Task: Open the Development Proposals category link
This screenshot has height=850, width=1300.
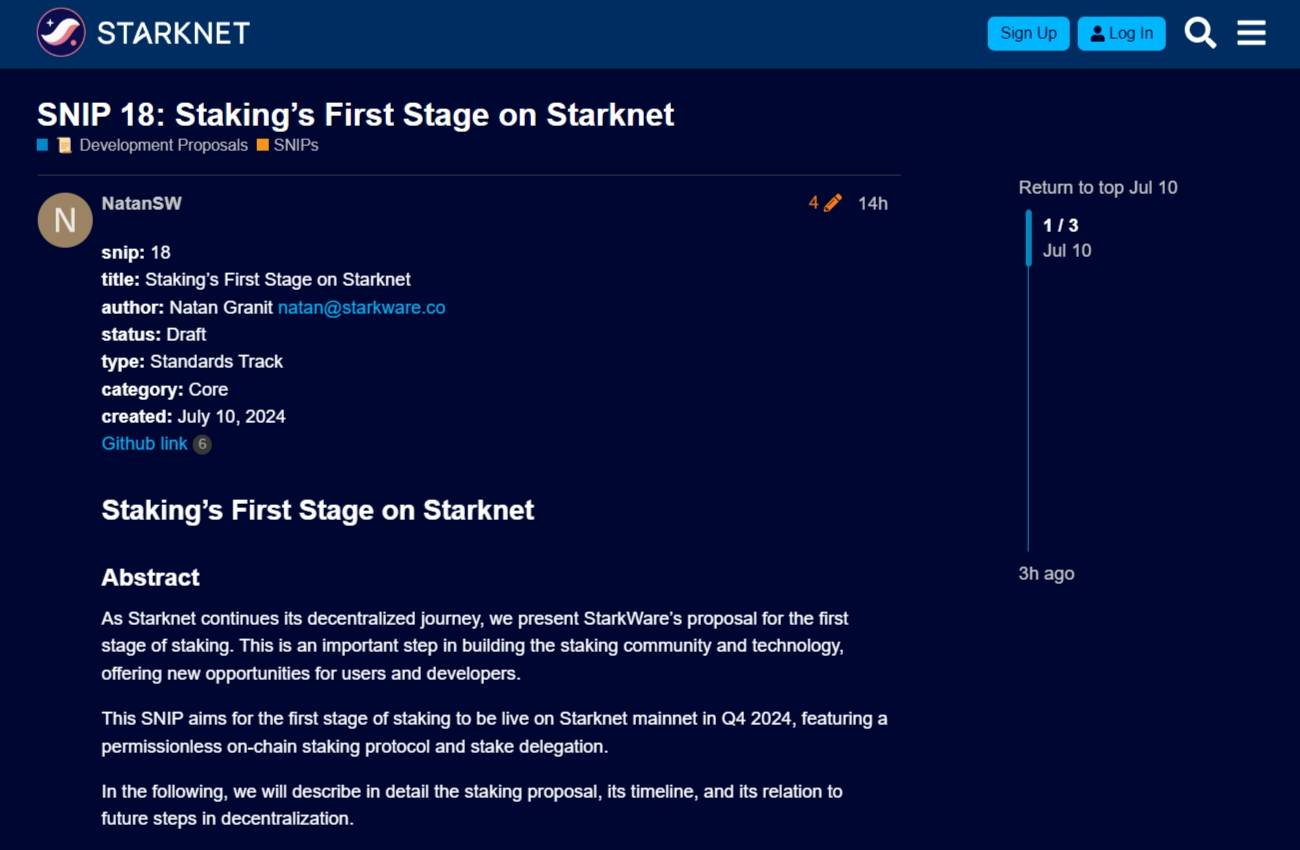Action: [x=163, y=145]
